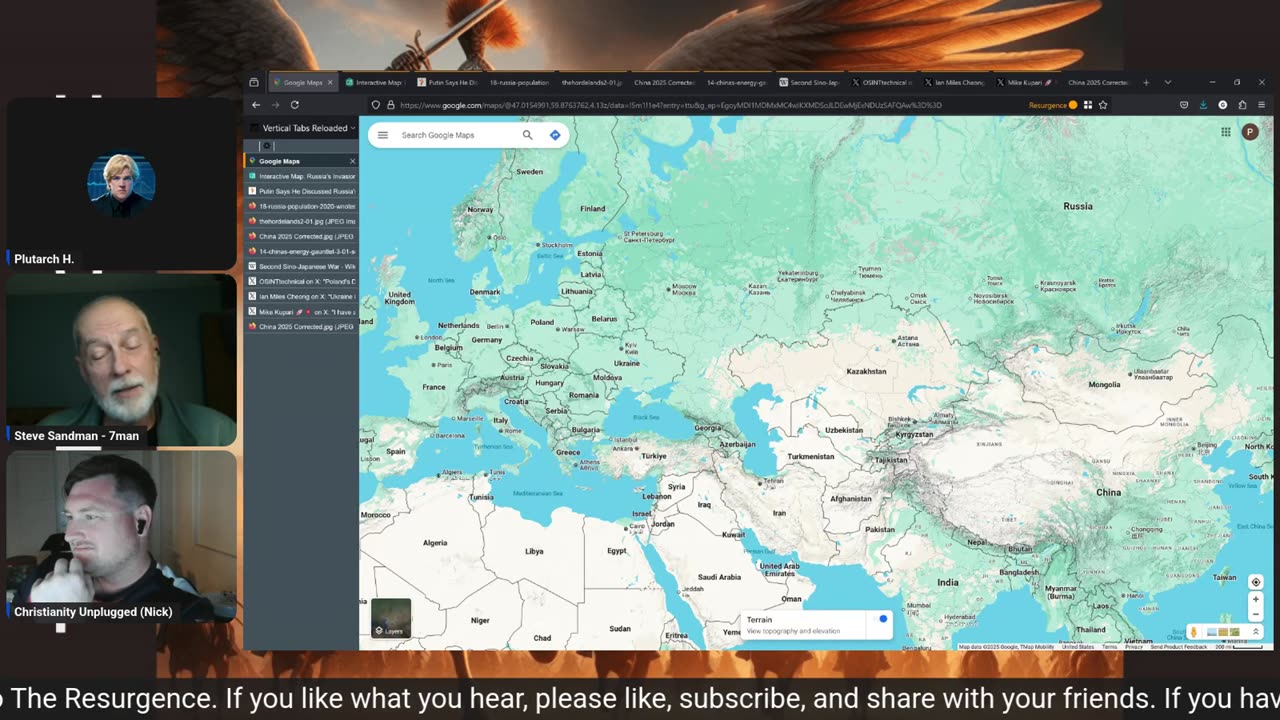Click the 'Plutarch H.' participant video tile
Image resolution: width=1280 pixels, height=720 pixels.
[x=121, y=184]
